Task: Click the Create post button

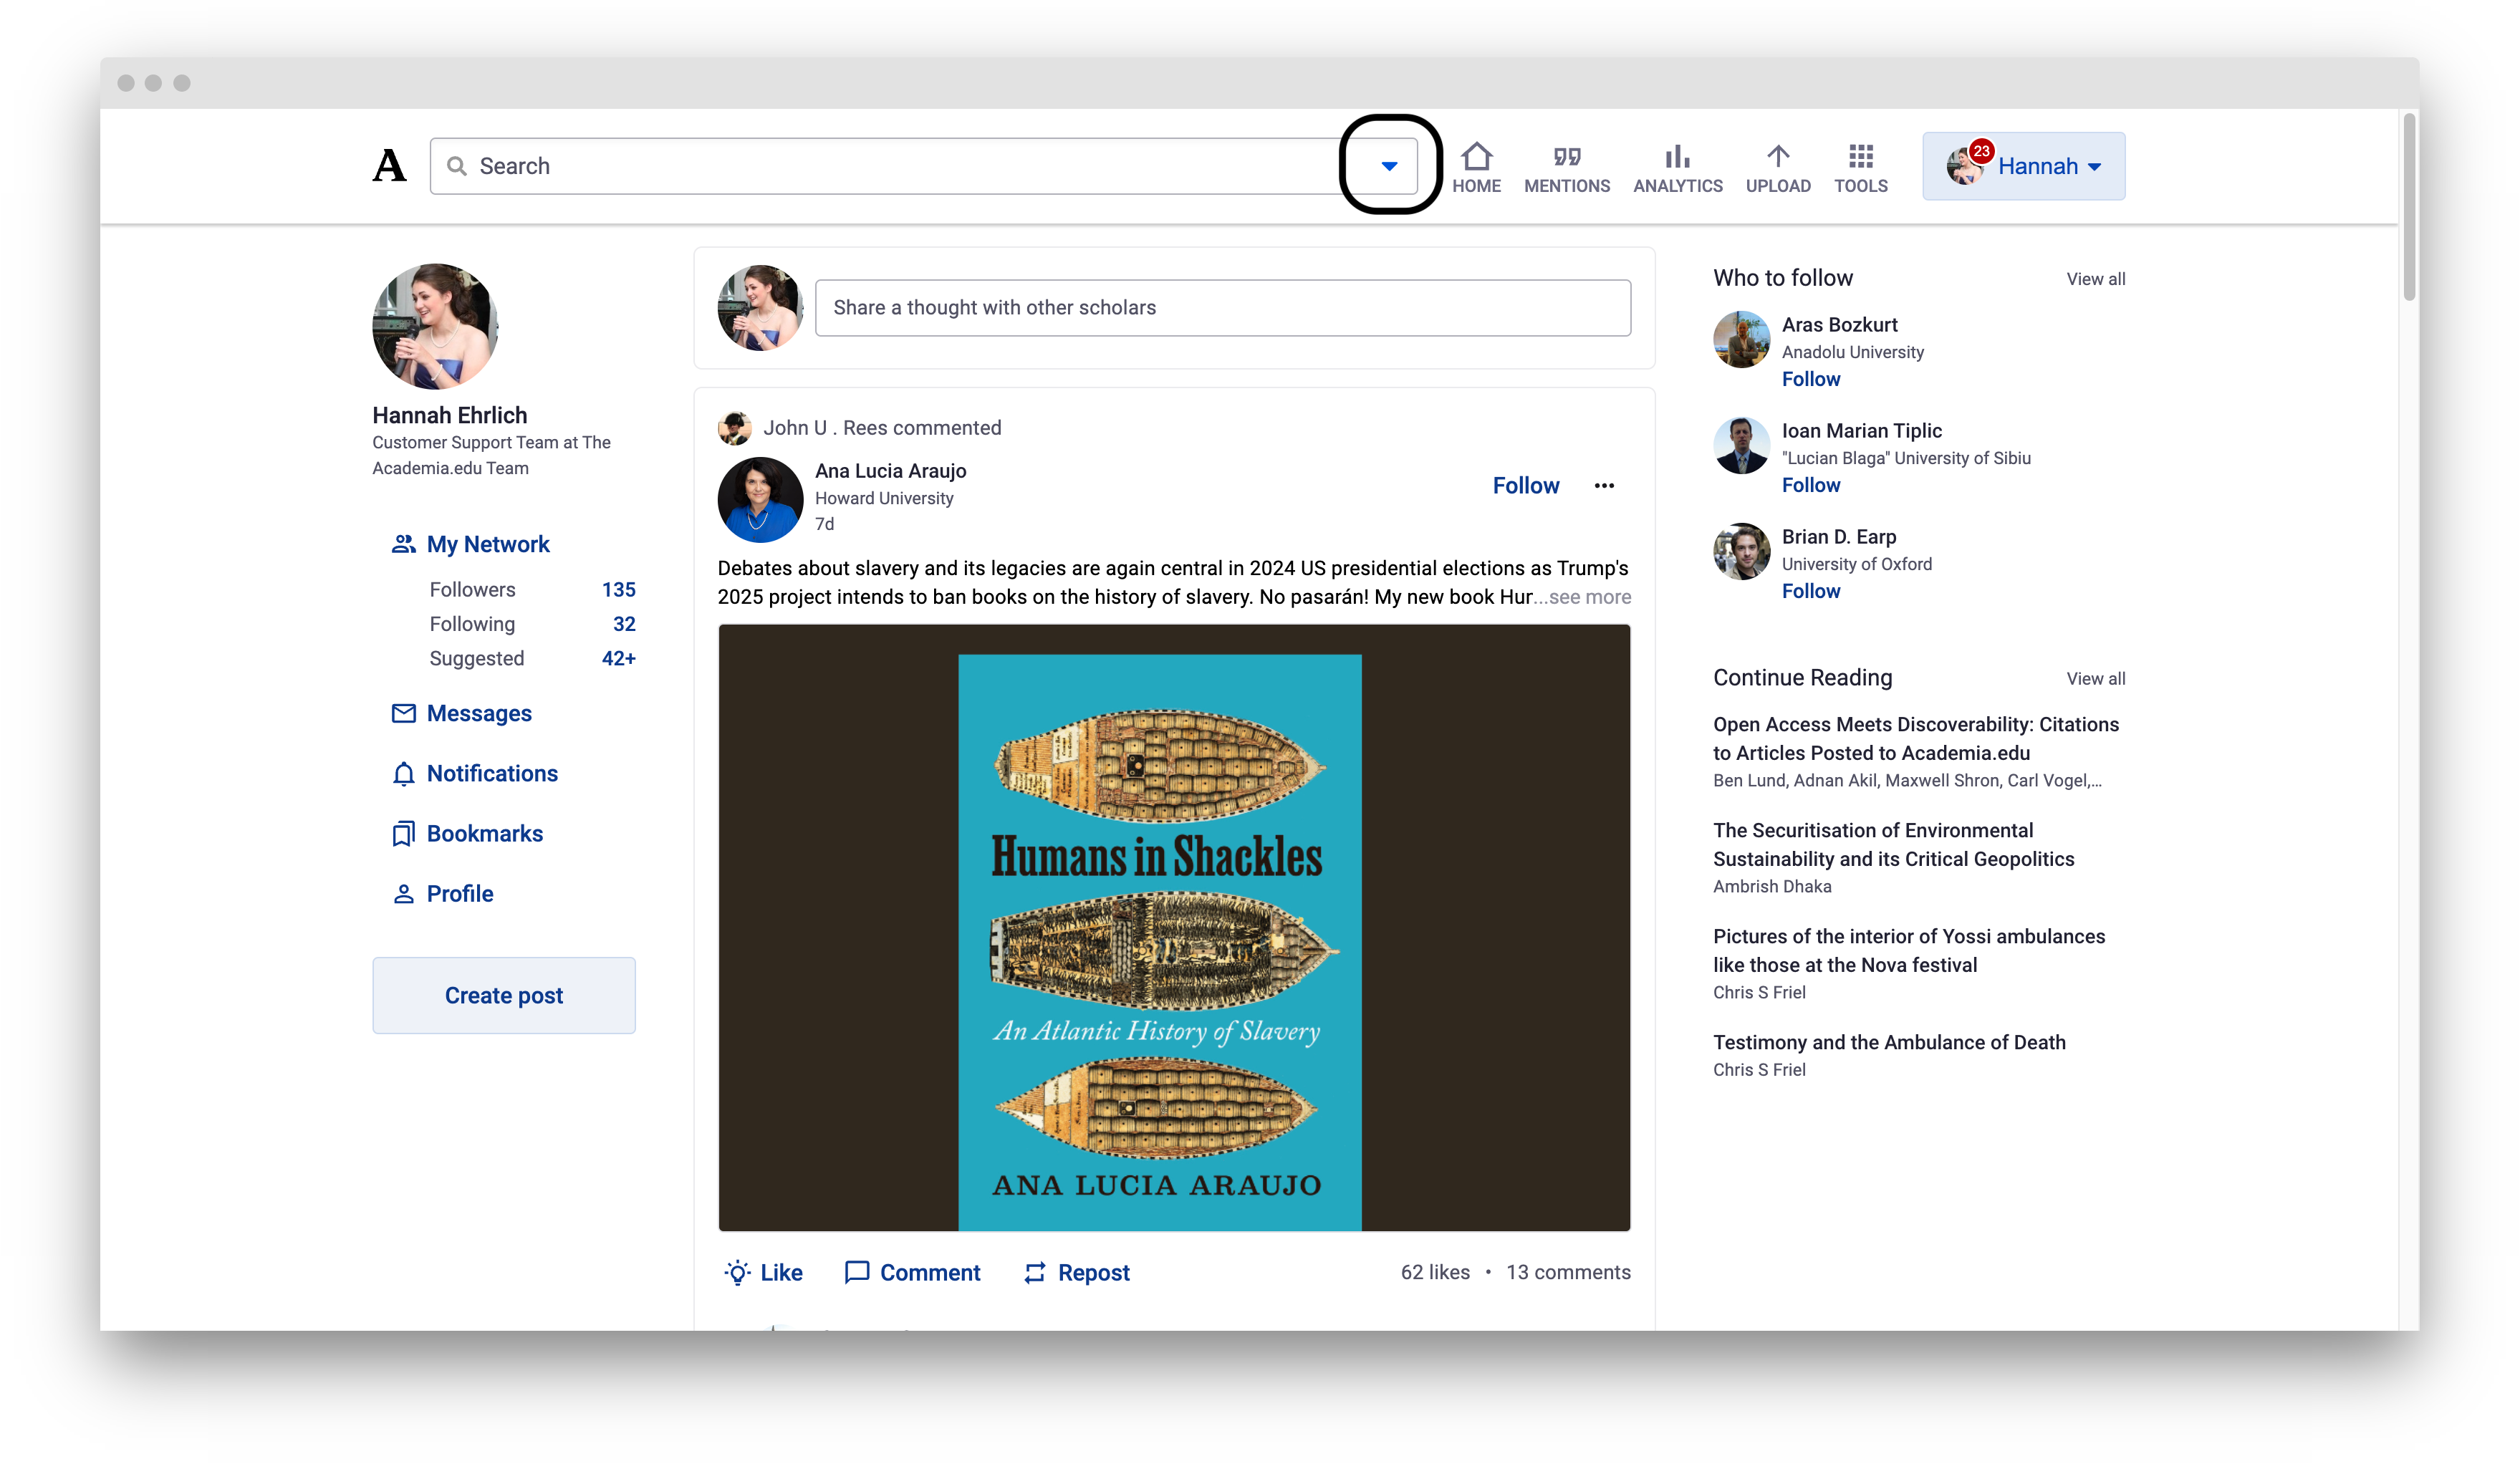Action: click(504, 995)
